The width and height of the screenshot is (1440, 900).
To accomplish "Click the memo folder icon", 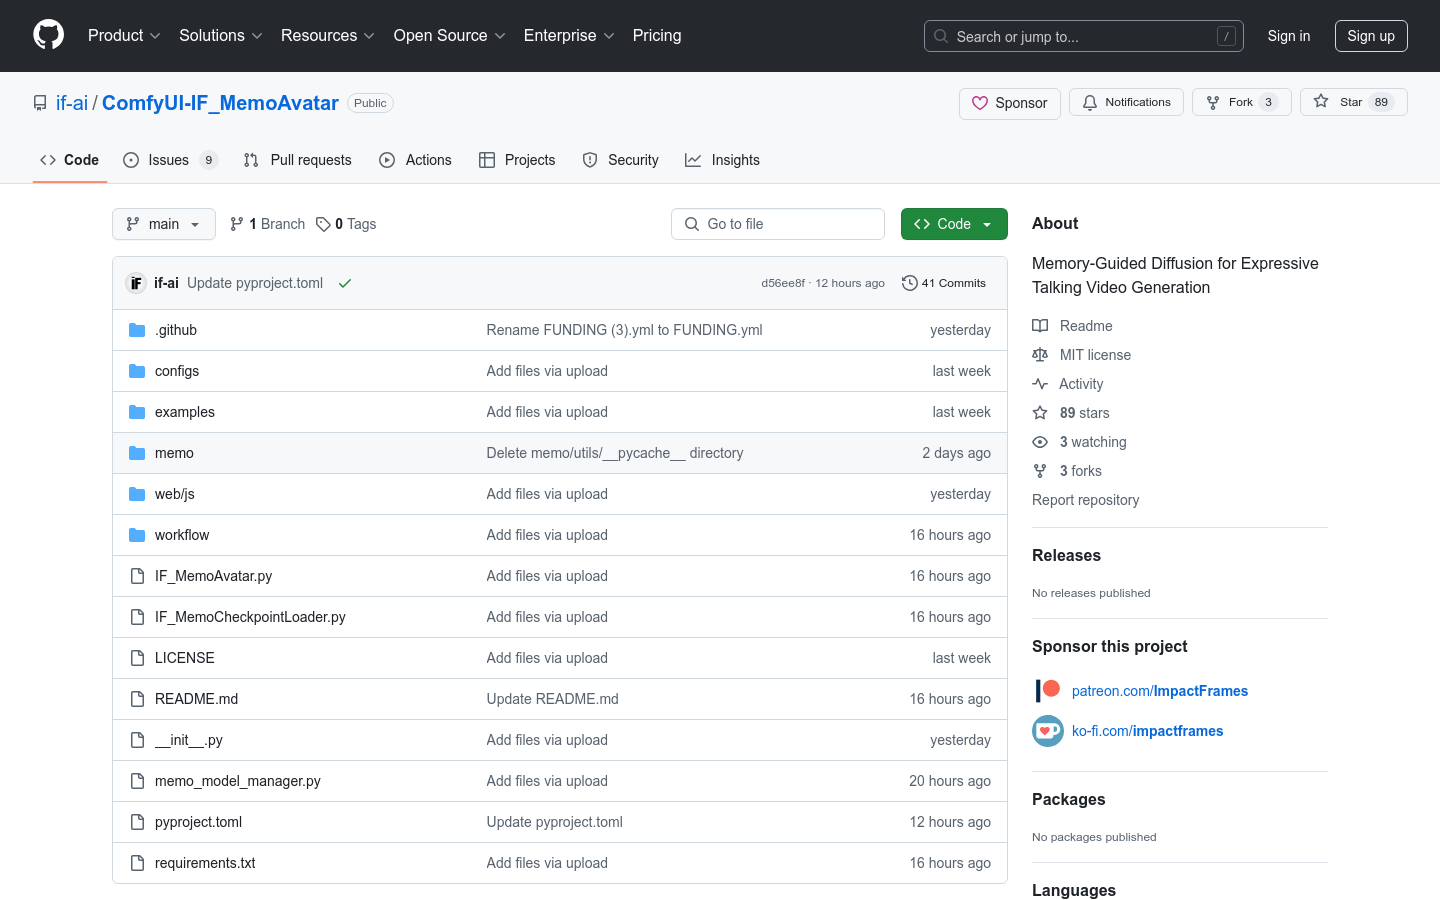I will (137, 453).
